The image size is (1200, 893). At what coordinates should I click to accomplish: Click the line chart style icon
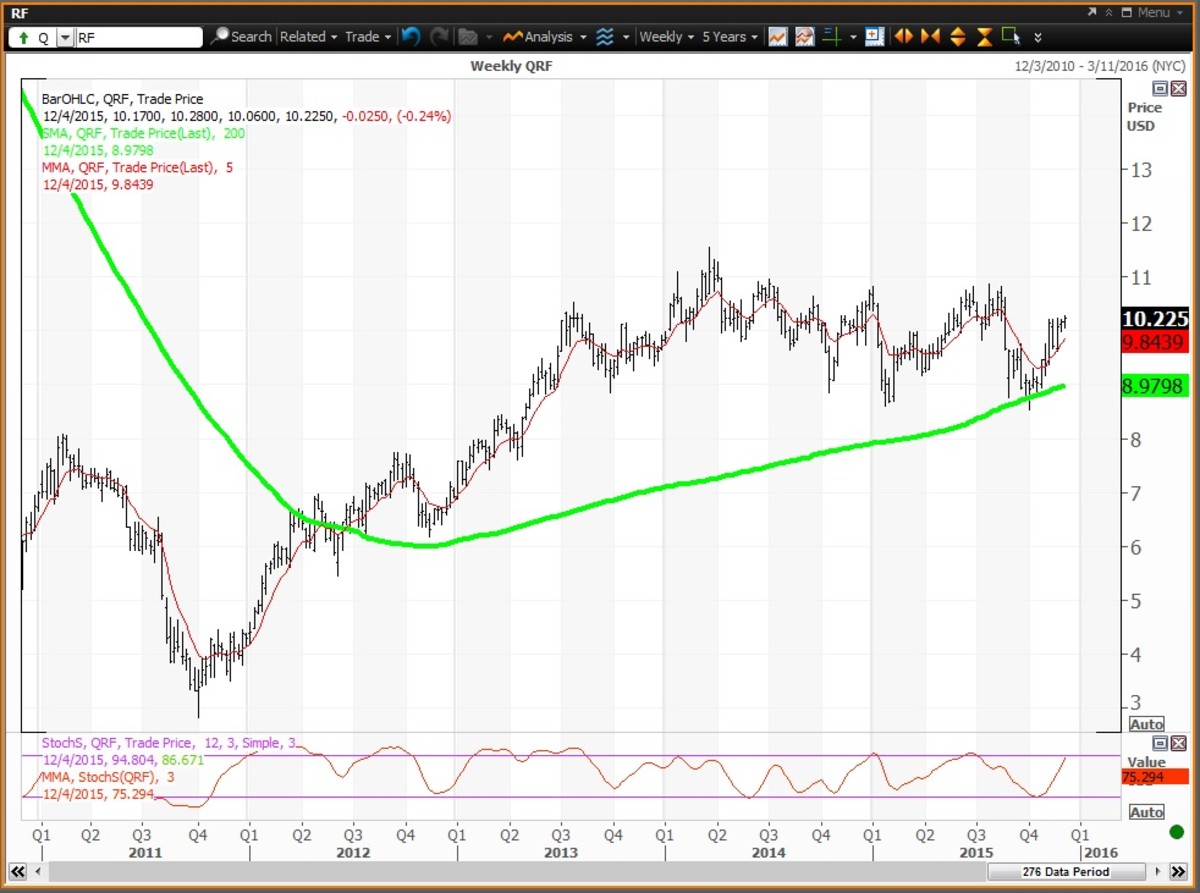click(x=777, y=37)
